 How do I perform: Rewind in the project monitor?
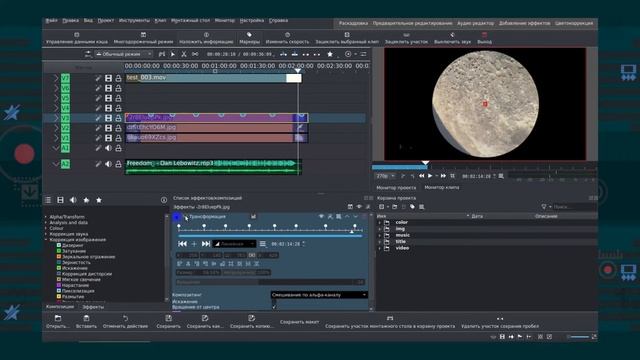(421, 176)
